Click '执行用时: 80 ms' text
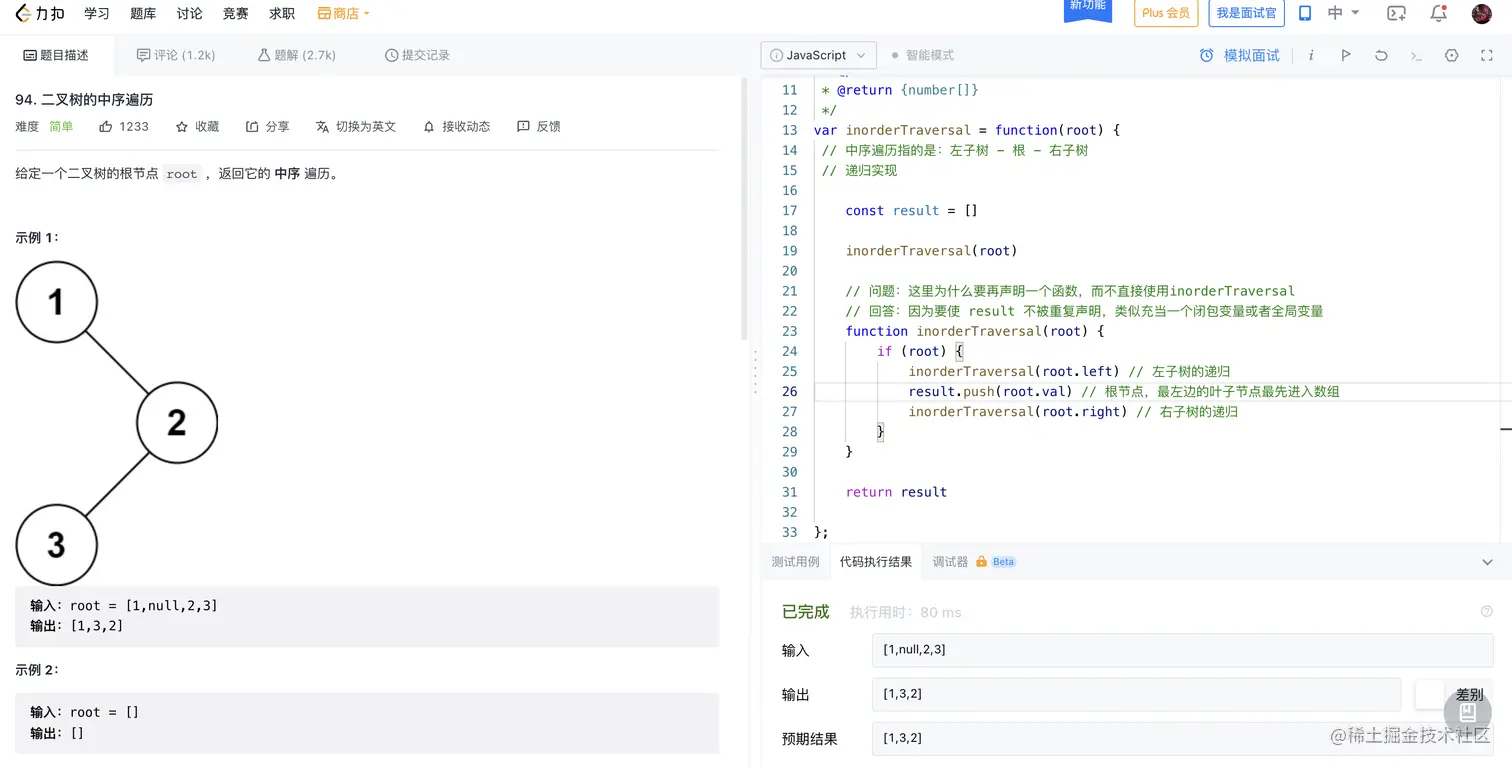 point(905,612)
